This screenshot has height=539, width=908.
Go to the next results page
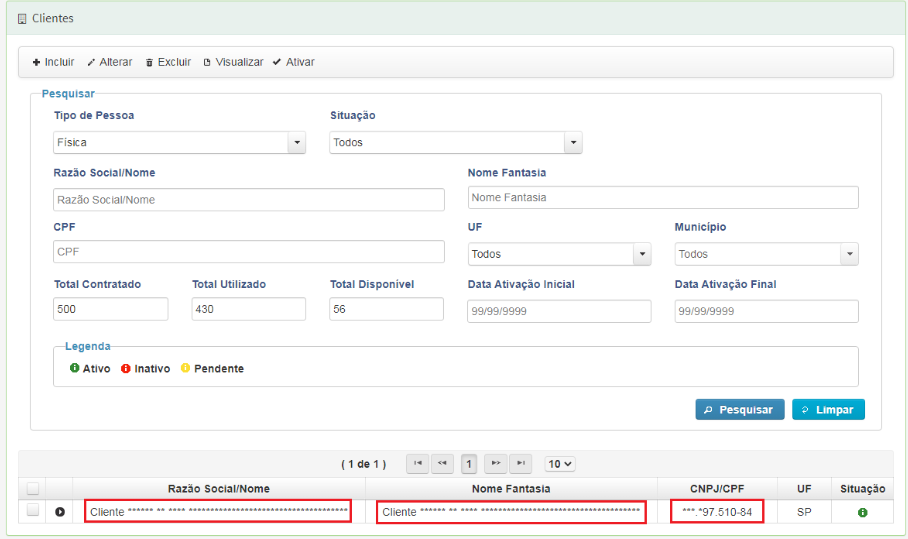(496, 464)
